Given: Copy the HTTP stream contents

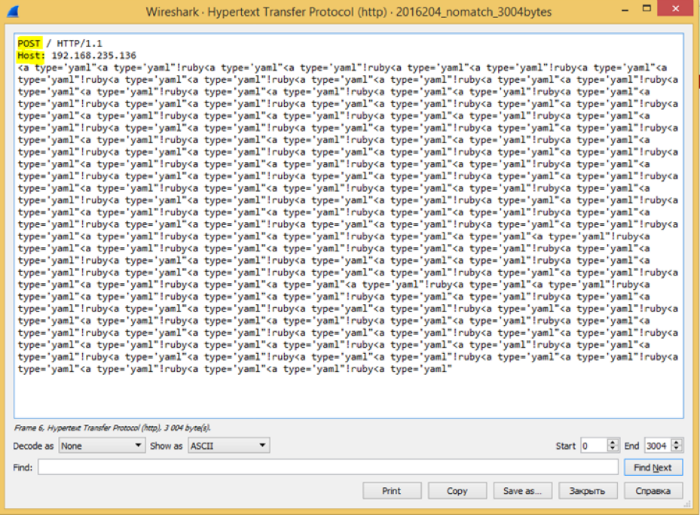Looking at the screenshot, I should point(457,491).
